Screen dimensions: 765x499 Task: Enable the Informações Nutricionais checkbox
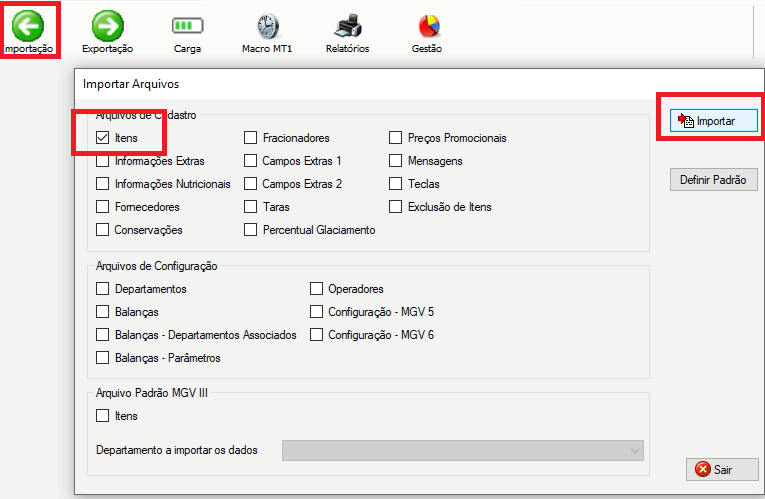[x=103, y=184]
